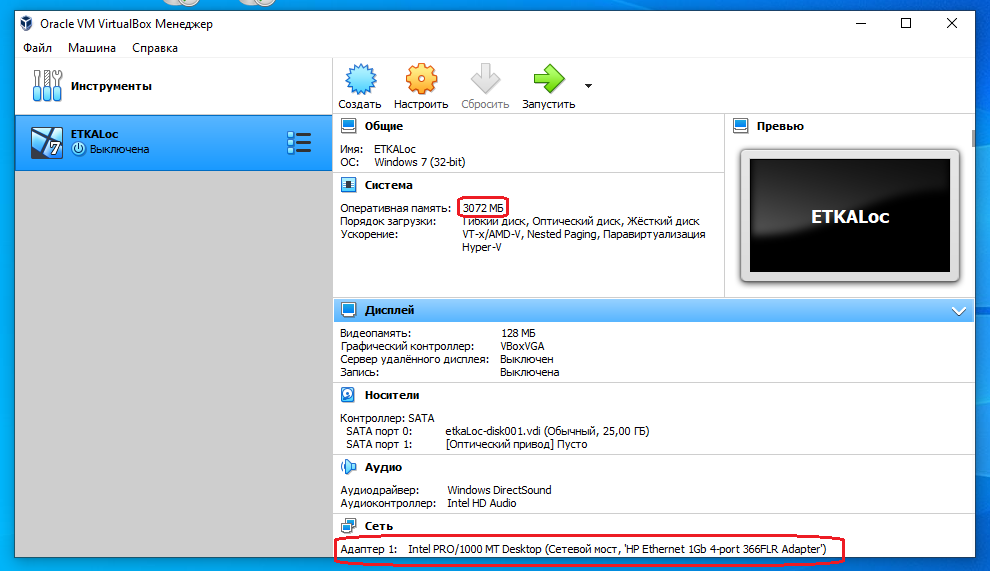This screenshot has height=571, width=990.
Task: Click the ETKALoc preview thumbnail
Action: point(850,215)
